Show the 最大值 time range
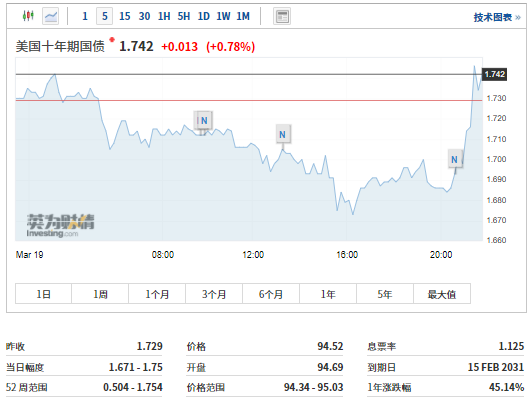Viewport: 530px width, 404px height. [442, 294]
